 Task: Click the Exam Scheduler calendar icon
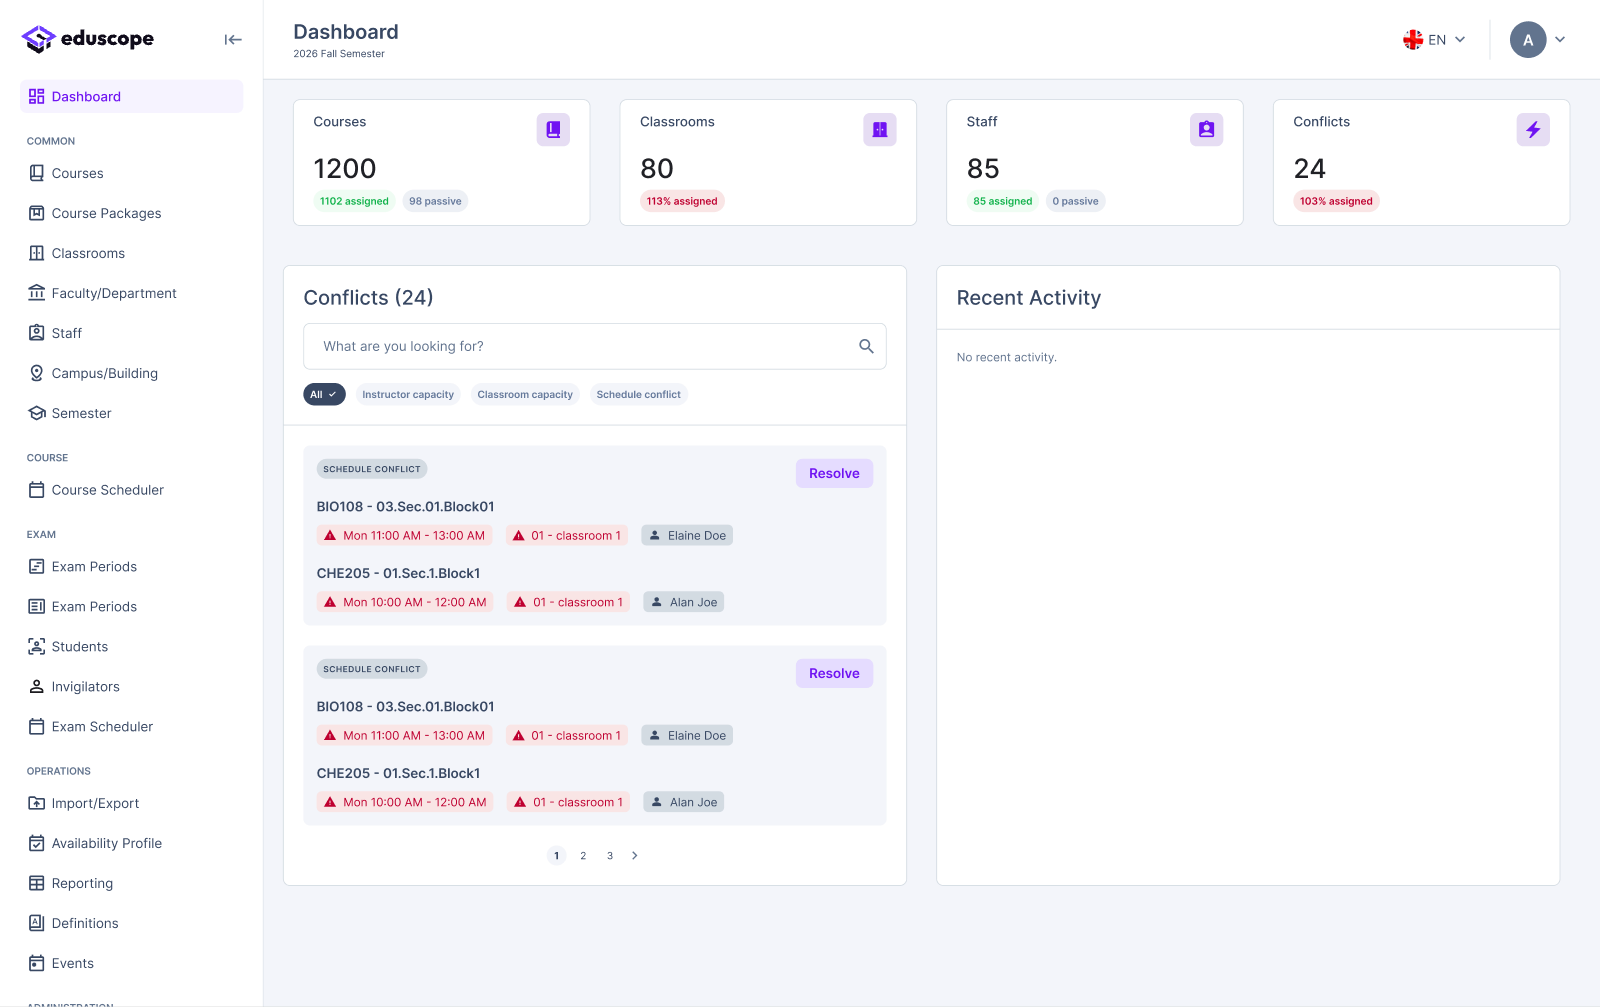tap(37, 727)
